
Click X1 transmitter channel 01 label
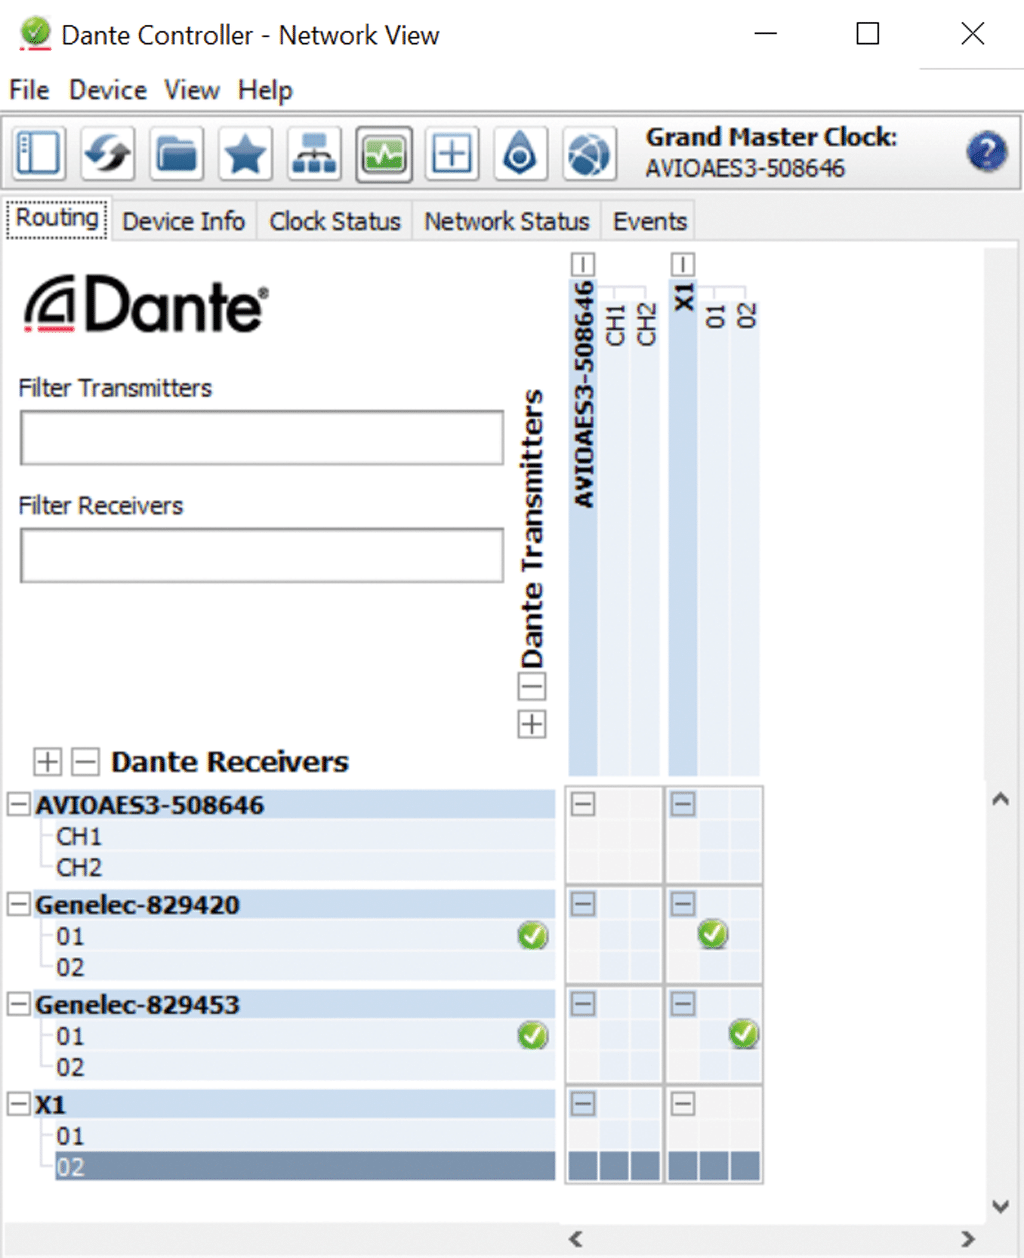[715, 316]
